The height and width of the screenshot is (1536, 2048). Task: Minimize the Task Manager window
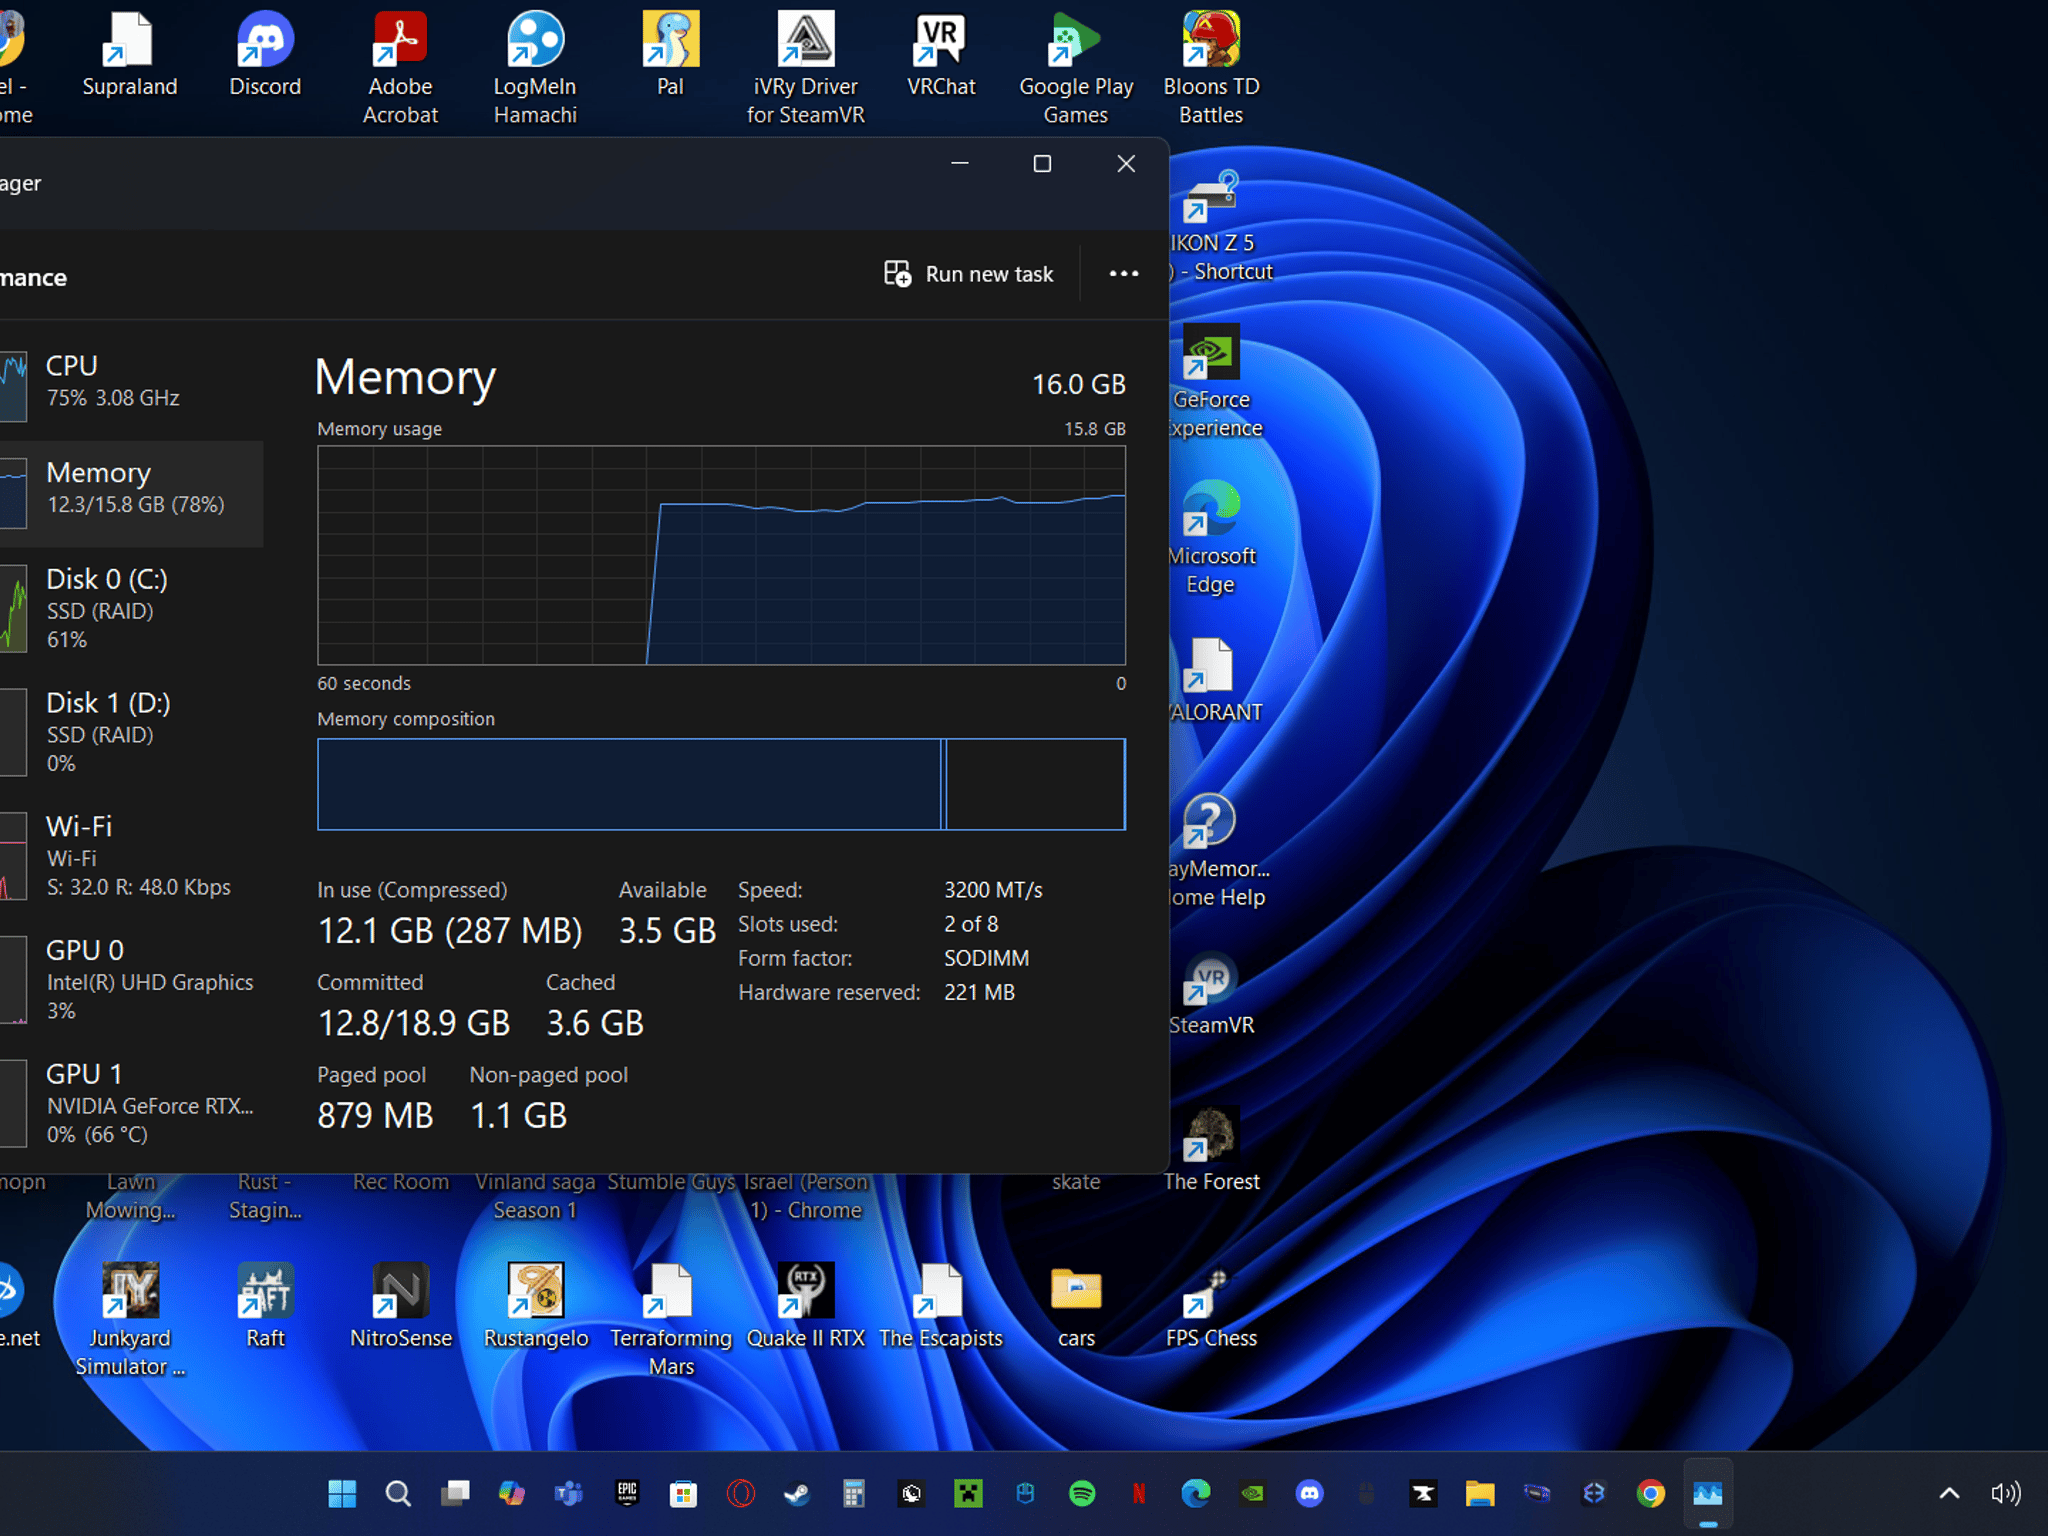[960, 164]
